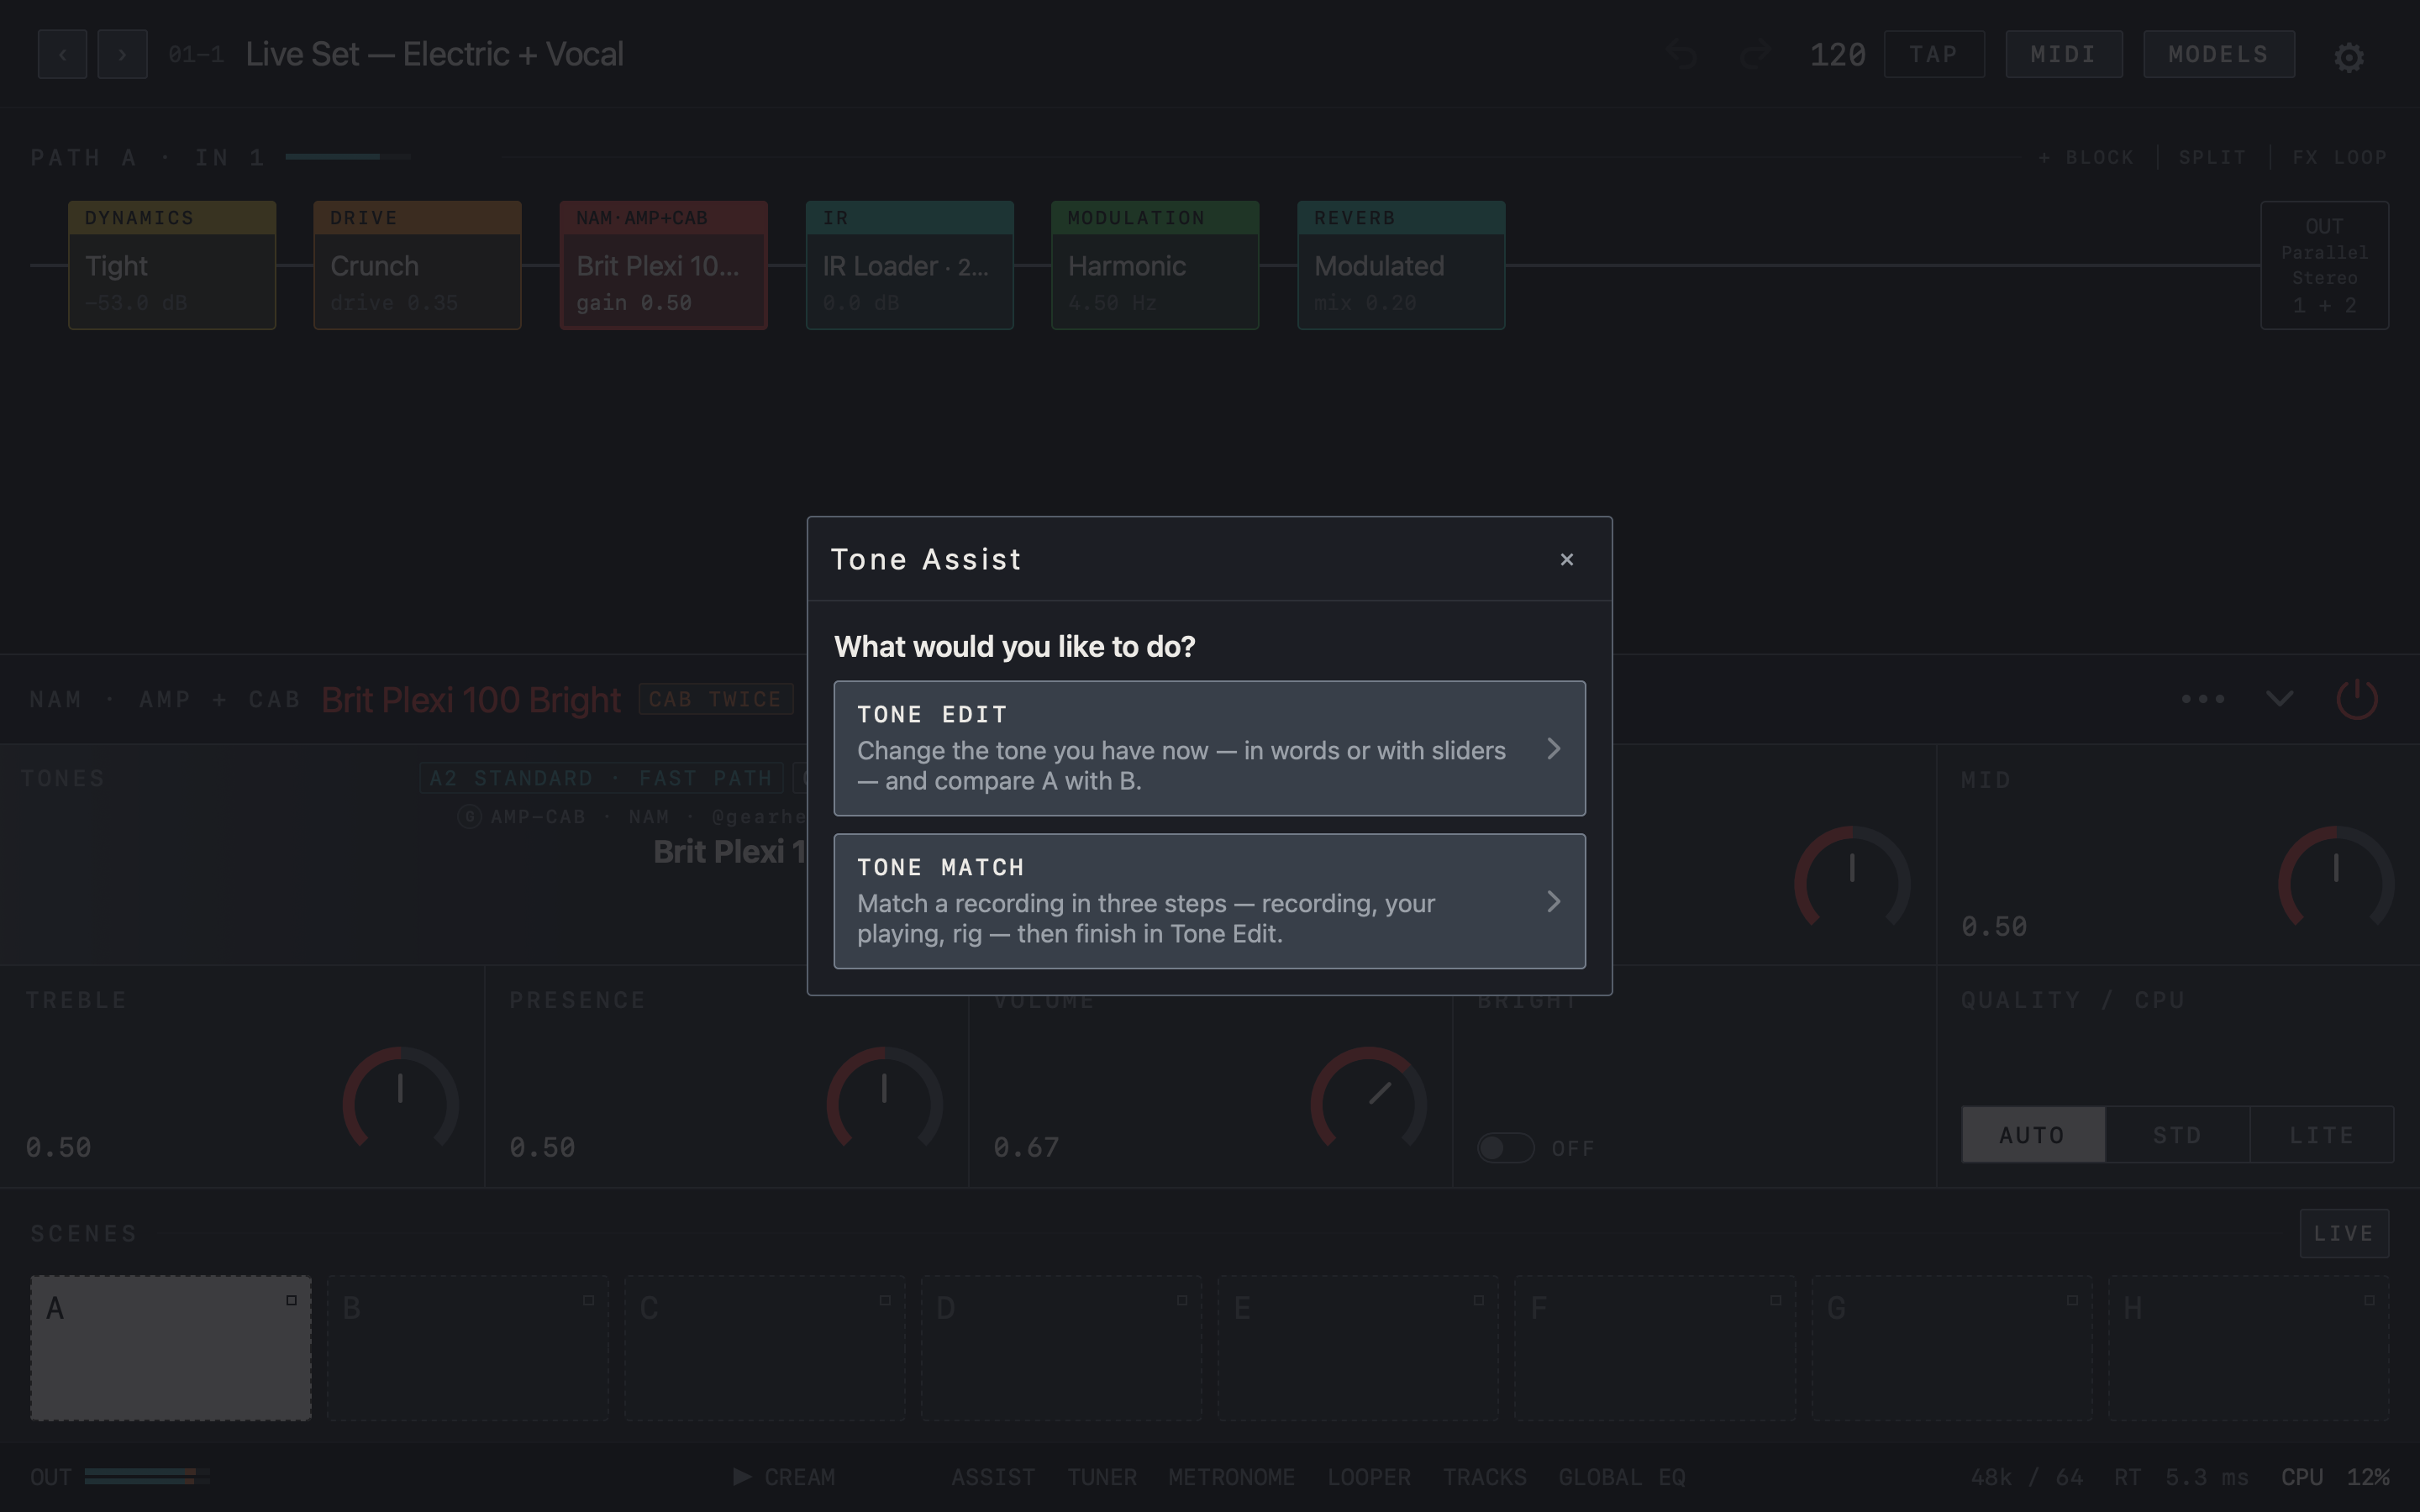Open the METRONOME tab
Viewport: 2420px width, 1512px height.
coord(1232,1477)
